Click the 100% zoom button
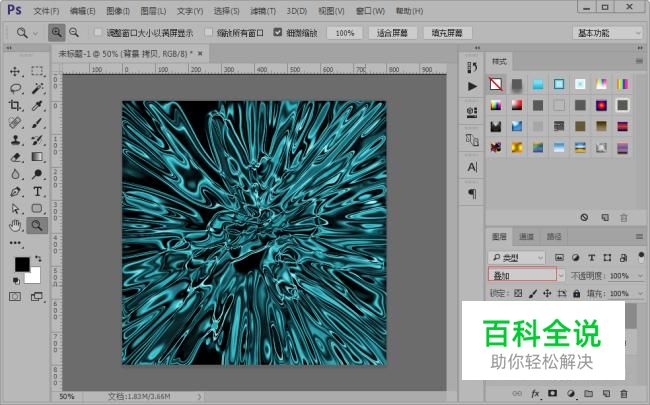Image resolution: width=650 pixels, height=405 pixels. (344, 33)
